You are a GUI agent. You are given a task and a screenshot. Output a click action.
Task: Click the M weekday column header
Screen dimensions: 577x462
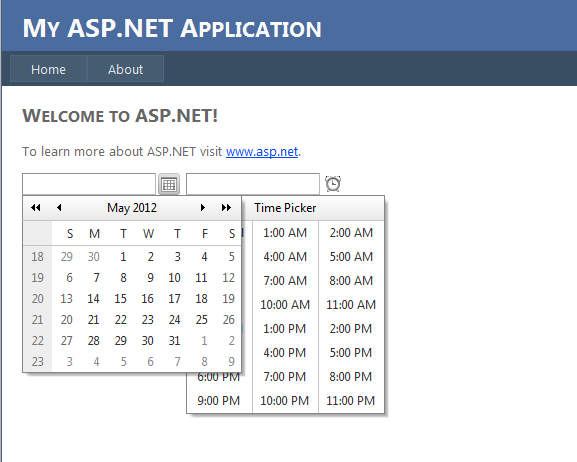pyautogui.click(x=95, y=233)
